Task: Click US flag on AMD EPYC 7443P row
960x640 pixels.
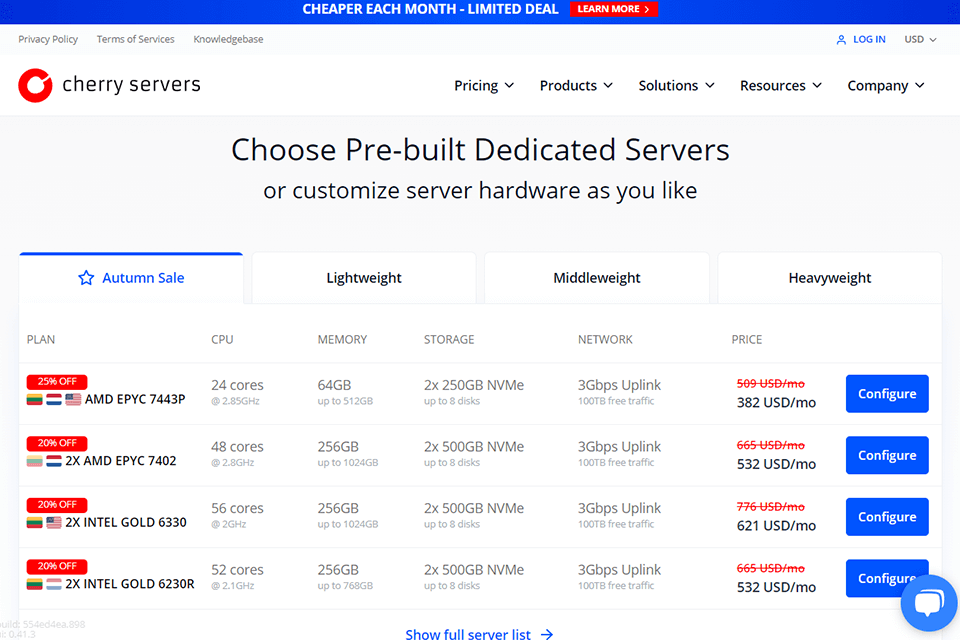Action: tap(73, 400)
